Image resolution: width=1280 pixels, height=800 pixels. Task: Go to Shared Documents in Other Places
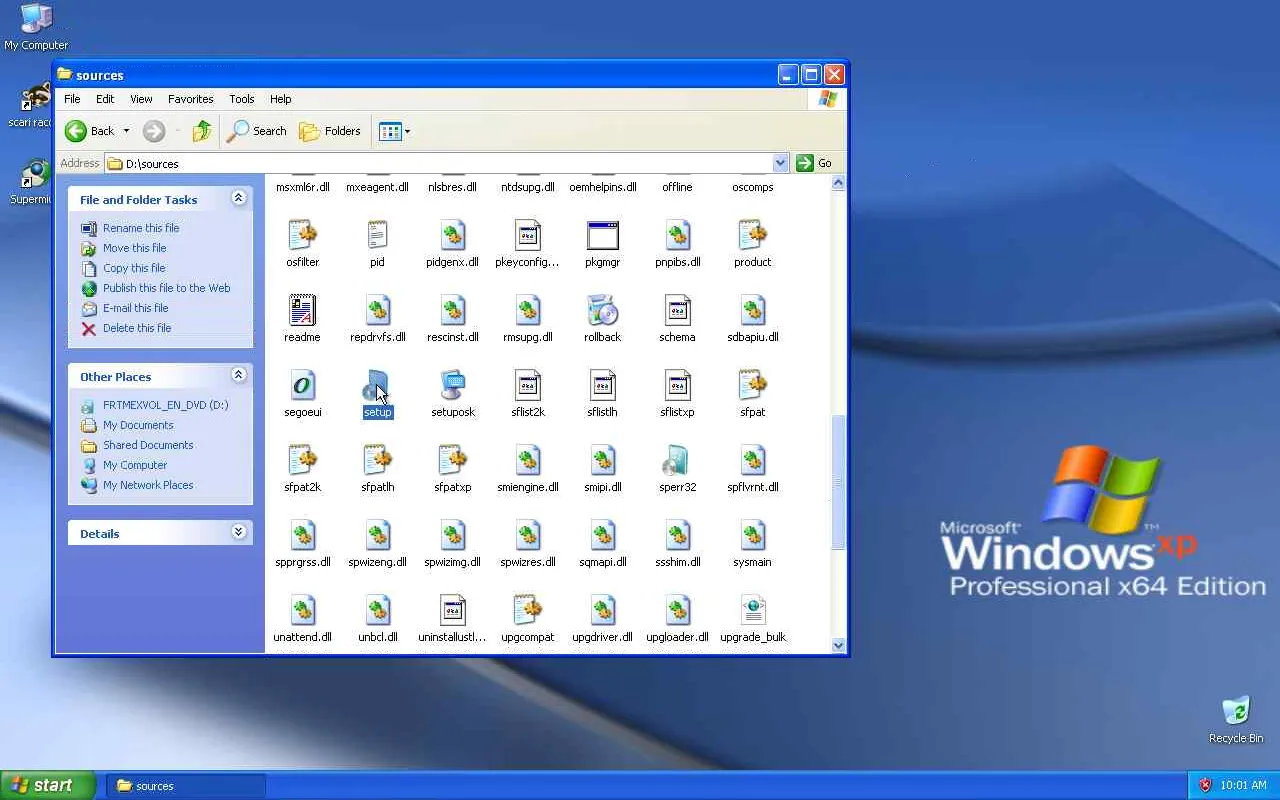click(x=148, y=445)
